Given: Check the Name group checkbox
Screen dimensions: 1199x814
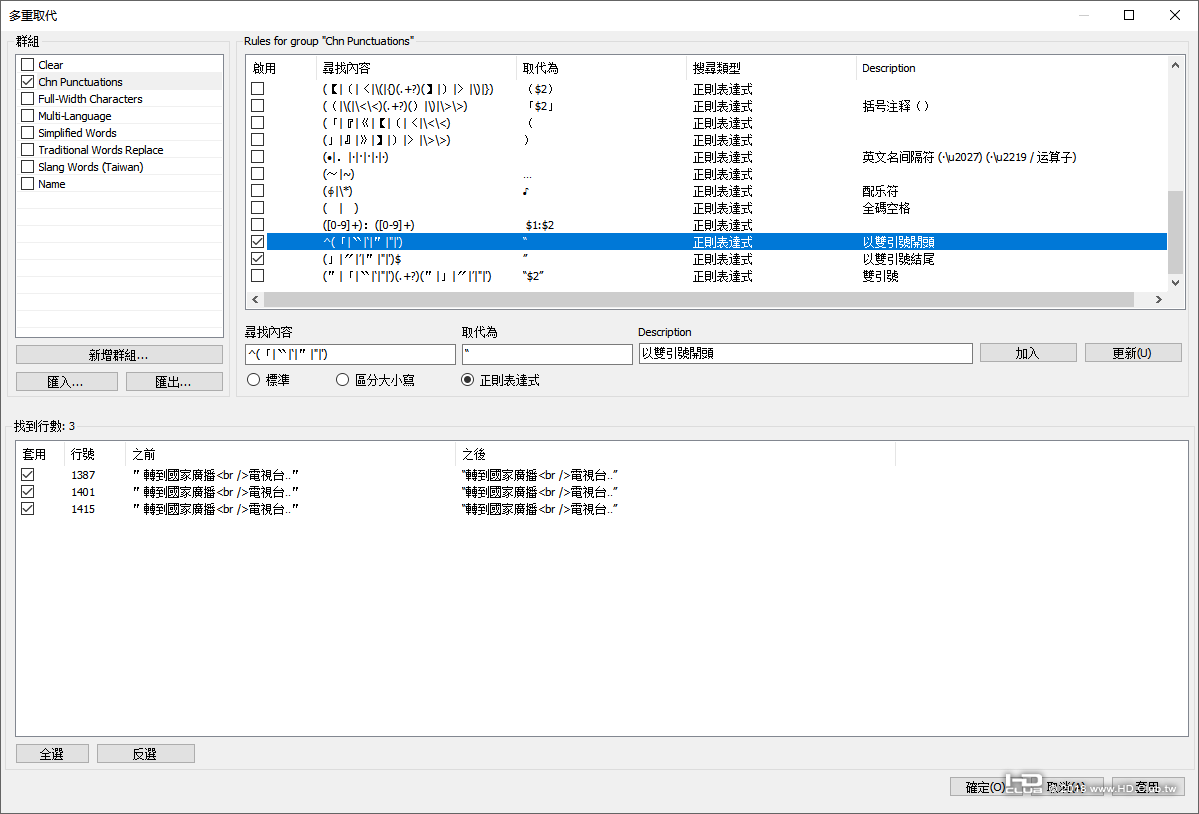Looking at the screenshot, I should [28, 183].
